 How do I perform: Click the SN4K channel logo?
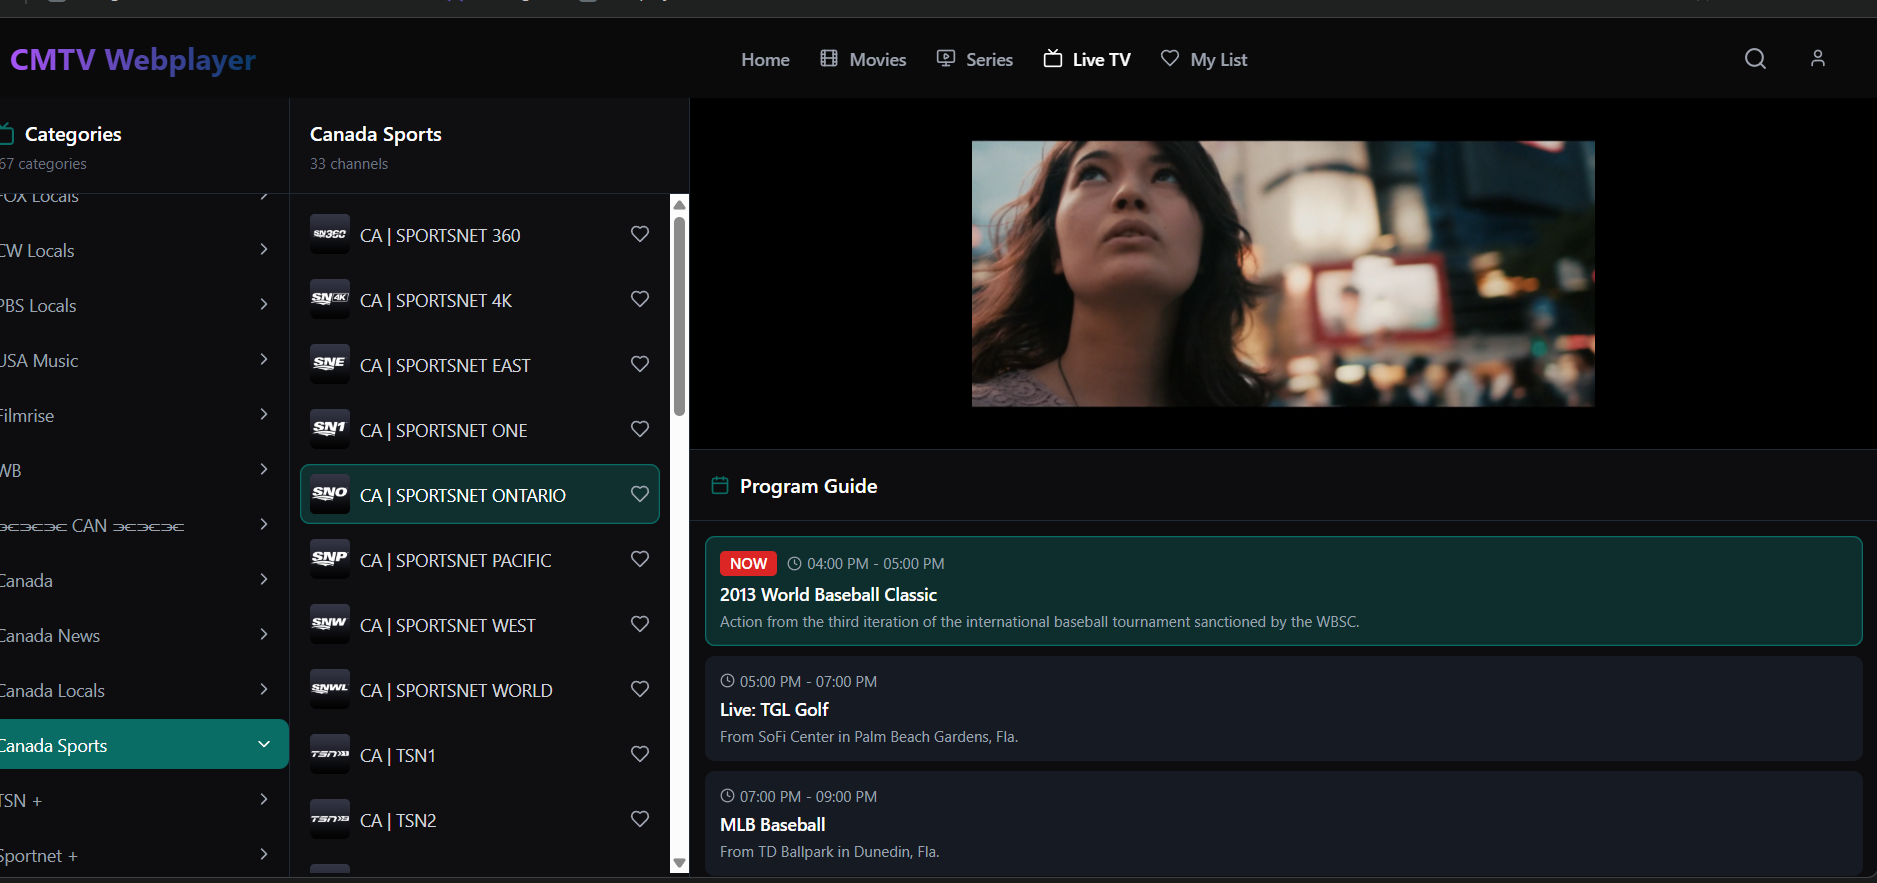tap(330, 299)
